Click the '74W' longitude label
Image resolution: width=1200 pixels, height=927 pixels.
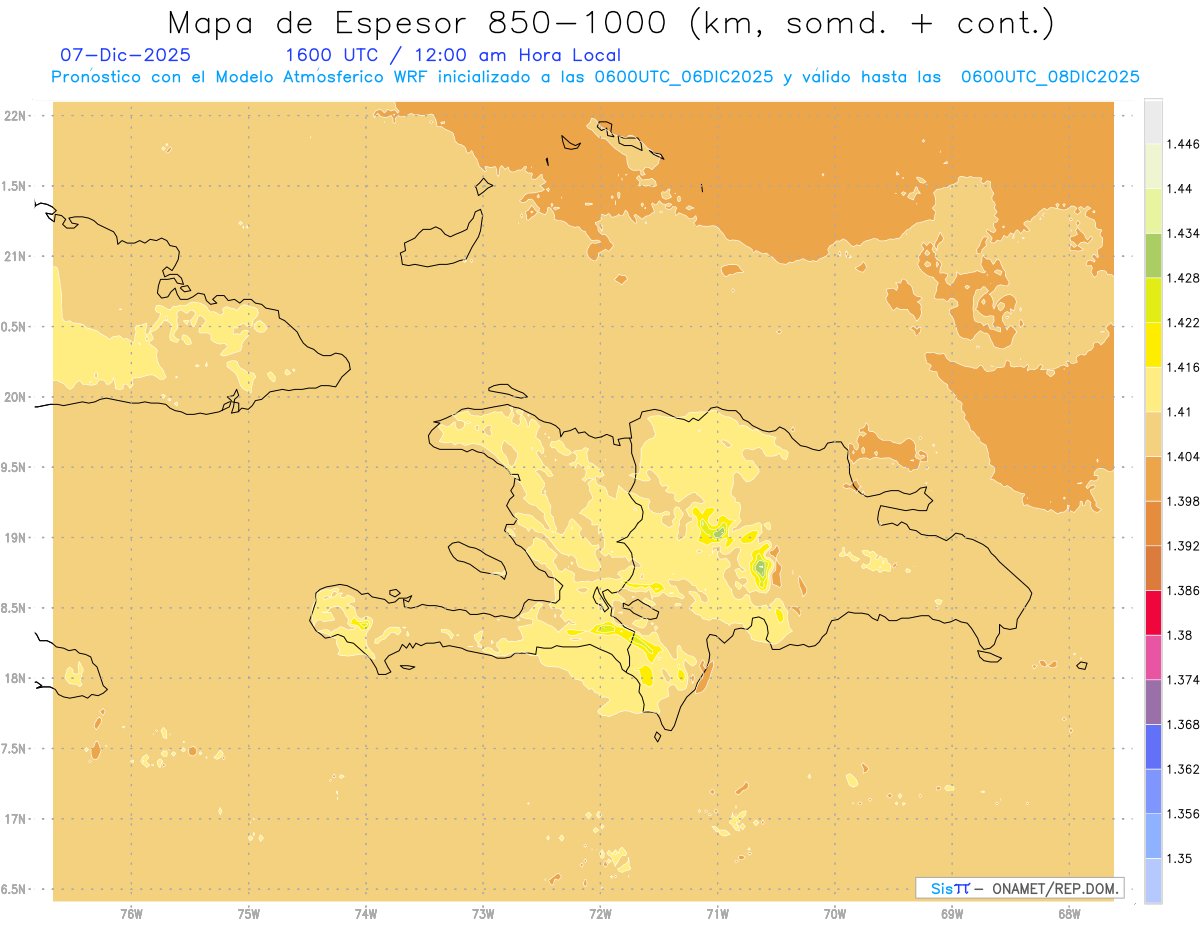pos(366,913)
